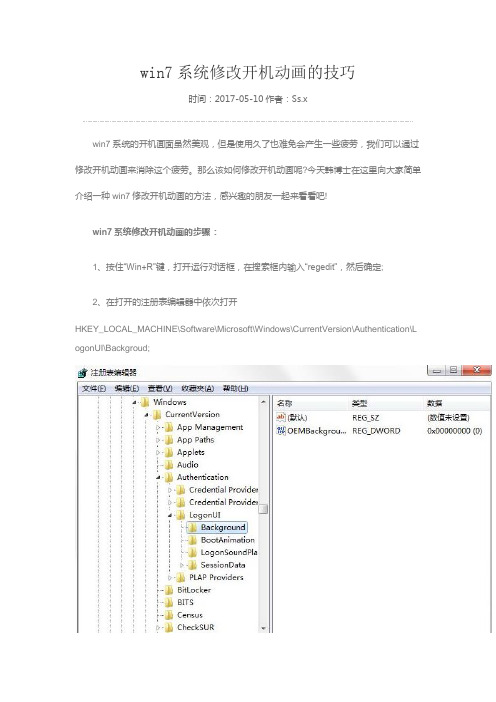The width and height of the screenshot is (496, 702).
Task: Expand the App Management node
Action: coord(158,428)
